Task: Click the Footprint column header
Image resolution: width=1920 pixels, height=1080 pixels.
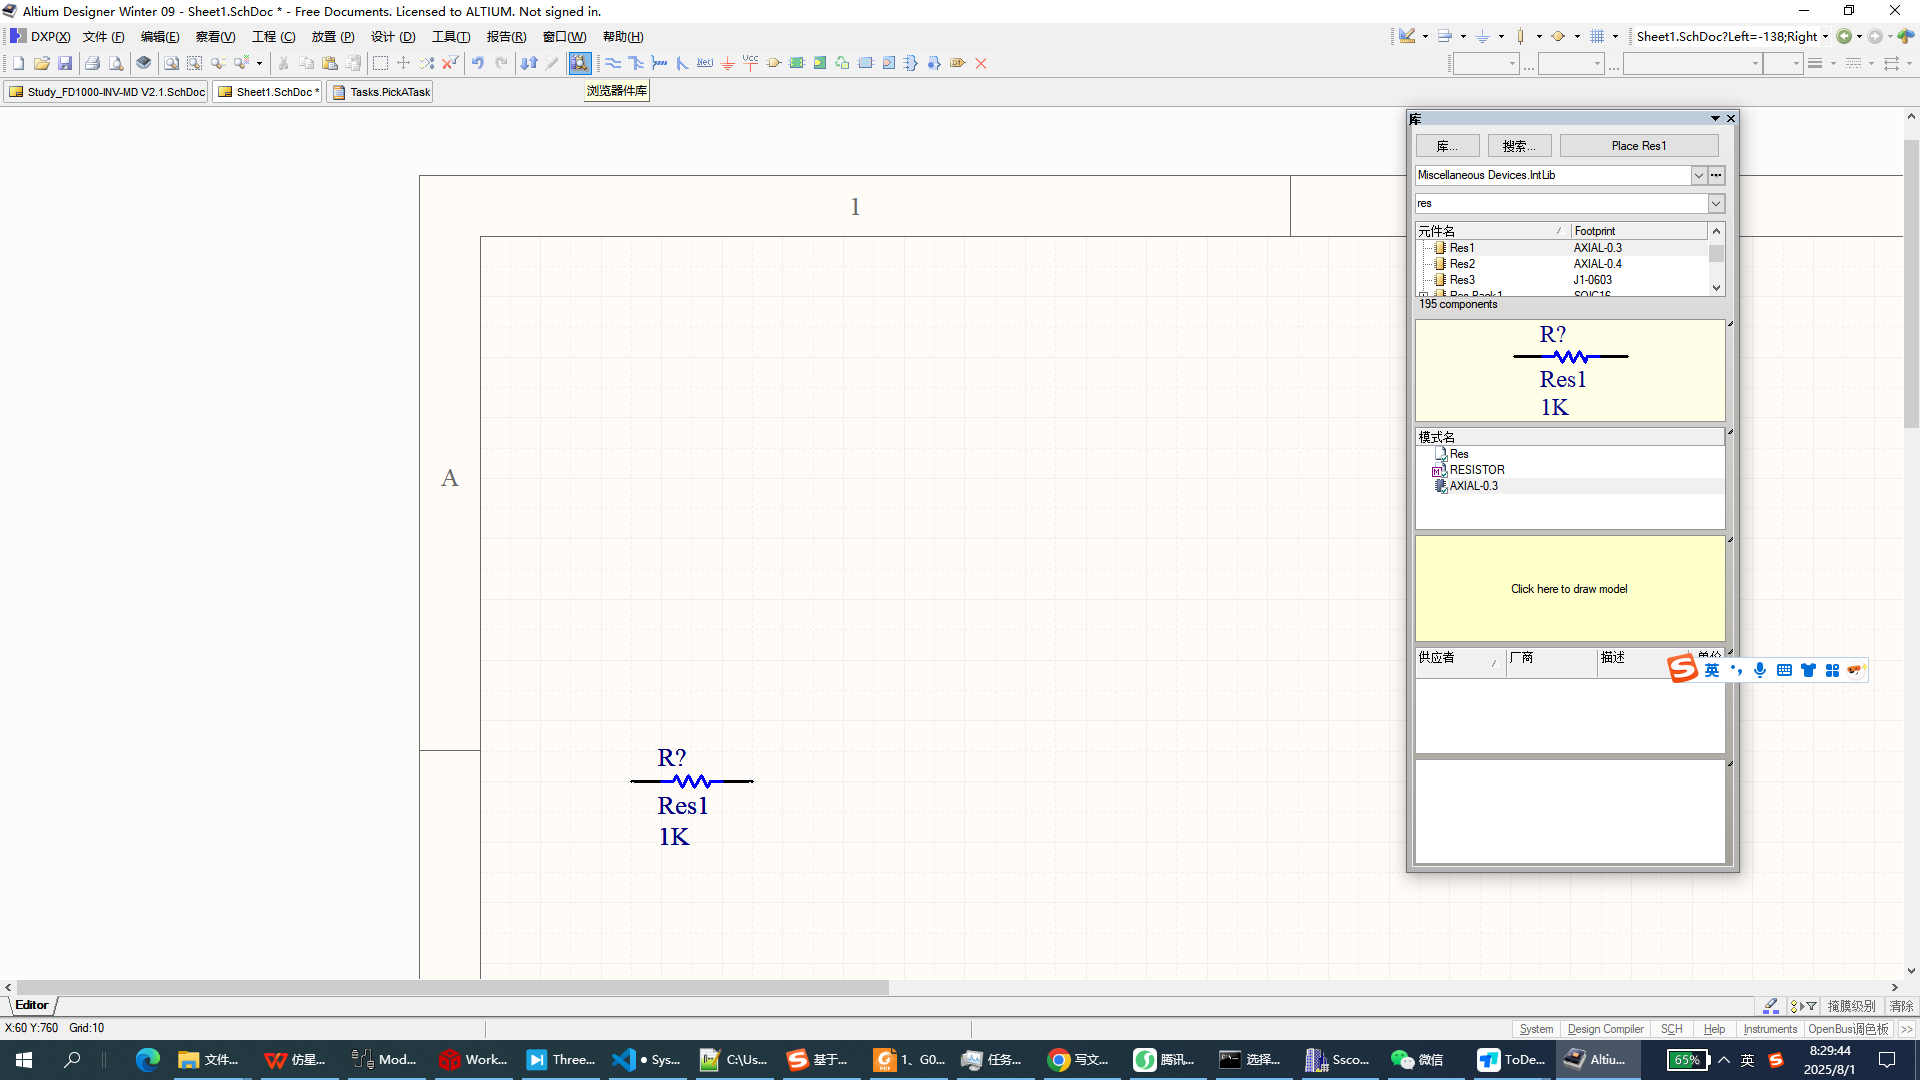Action: tap(1639, 231)
